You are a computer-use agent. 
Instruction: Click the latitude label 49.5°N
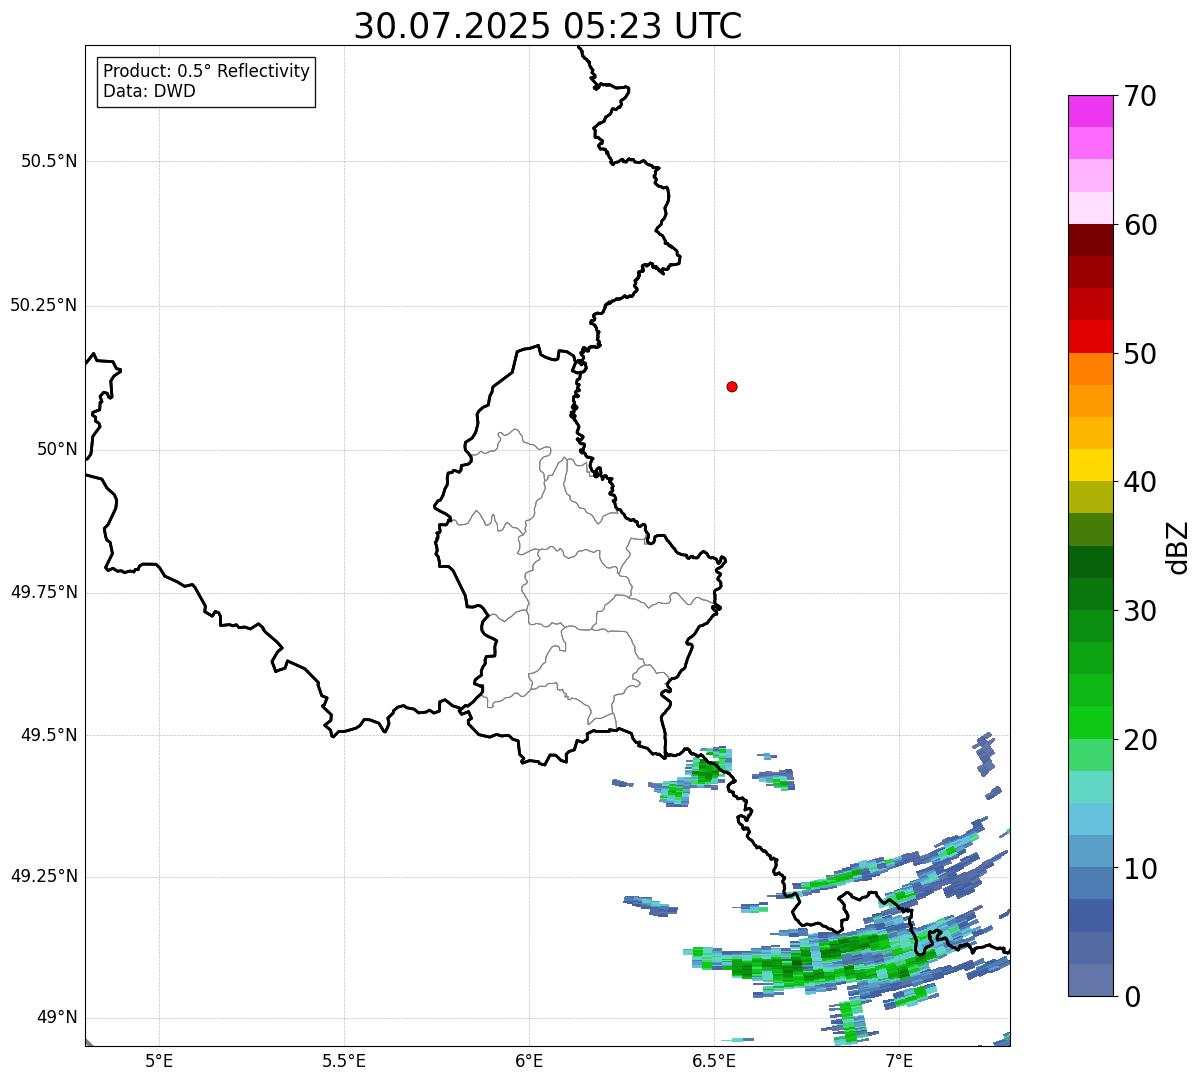point(49,735)
